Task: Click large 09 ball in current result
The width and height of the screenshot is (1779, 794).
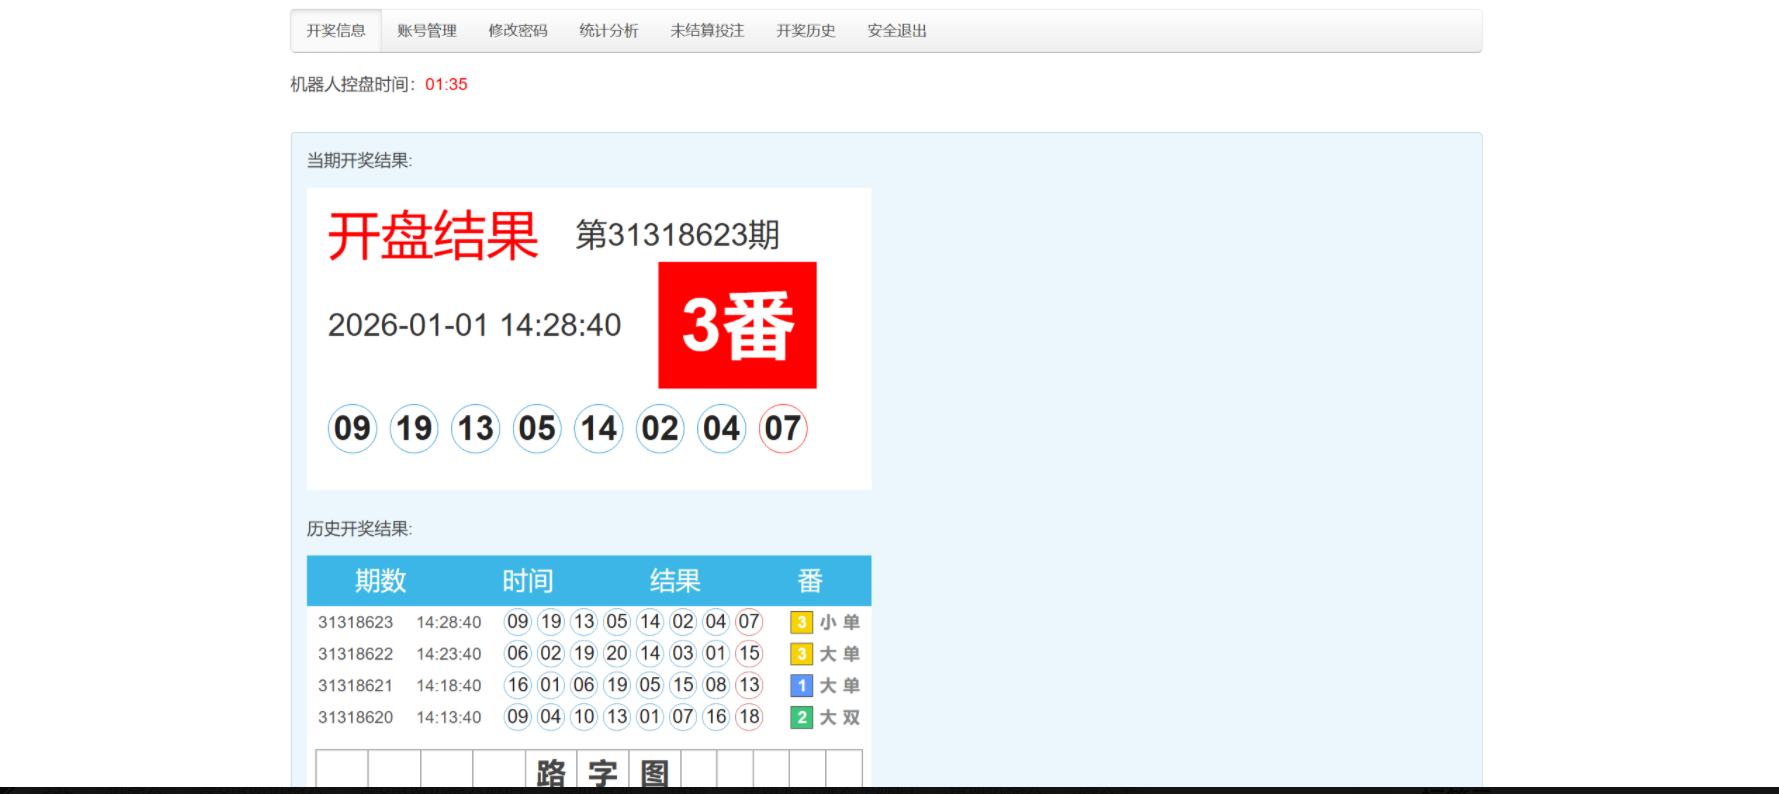Action: 352,429
